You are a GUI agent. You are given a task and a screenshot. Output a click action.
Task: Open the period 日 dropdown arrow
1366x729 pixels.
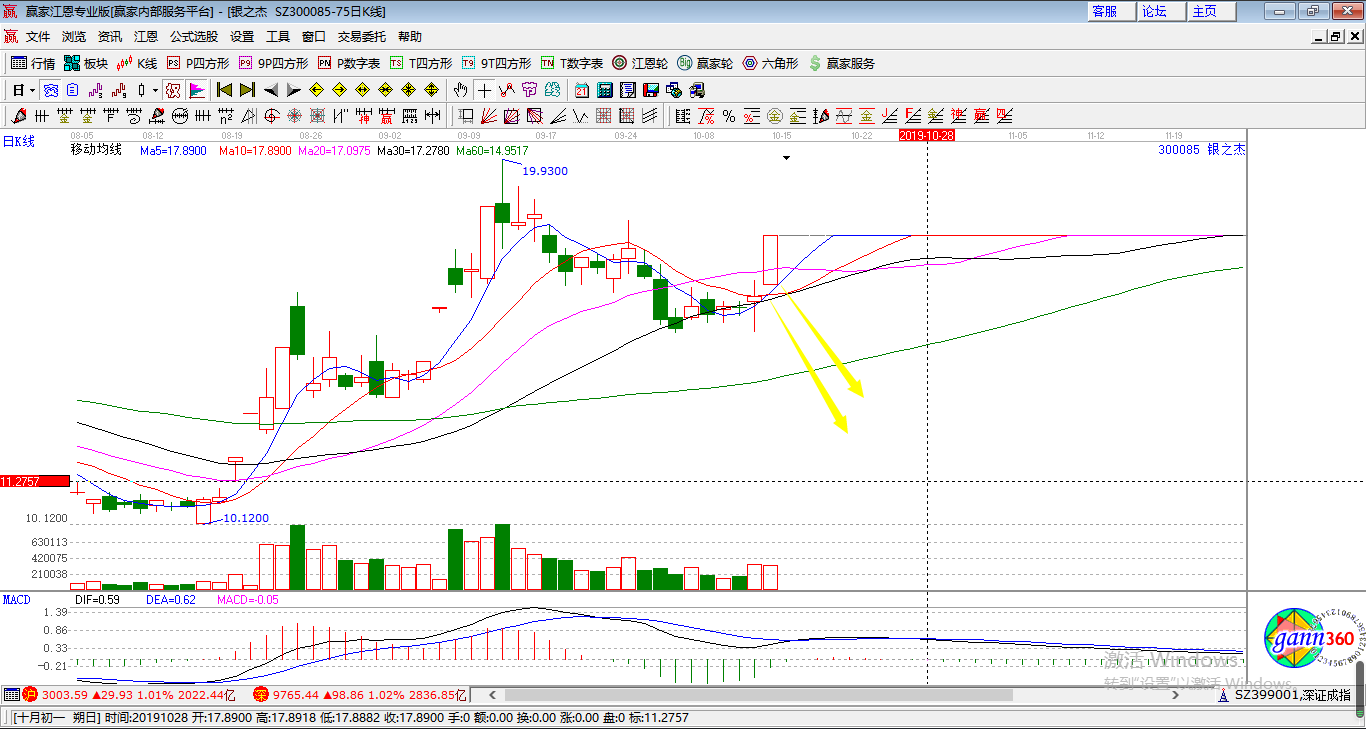(32, 90)
